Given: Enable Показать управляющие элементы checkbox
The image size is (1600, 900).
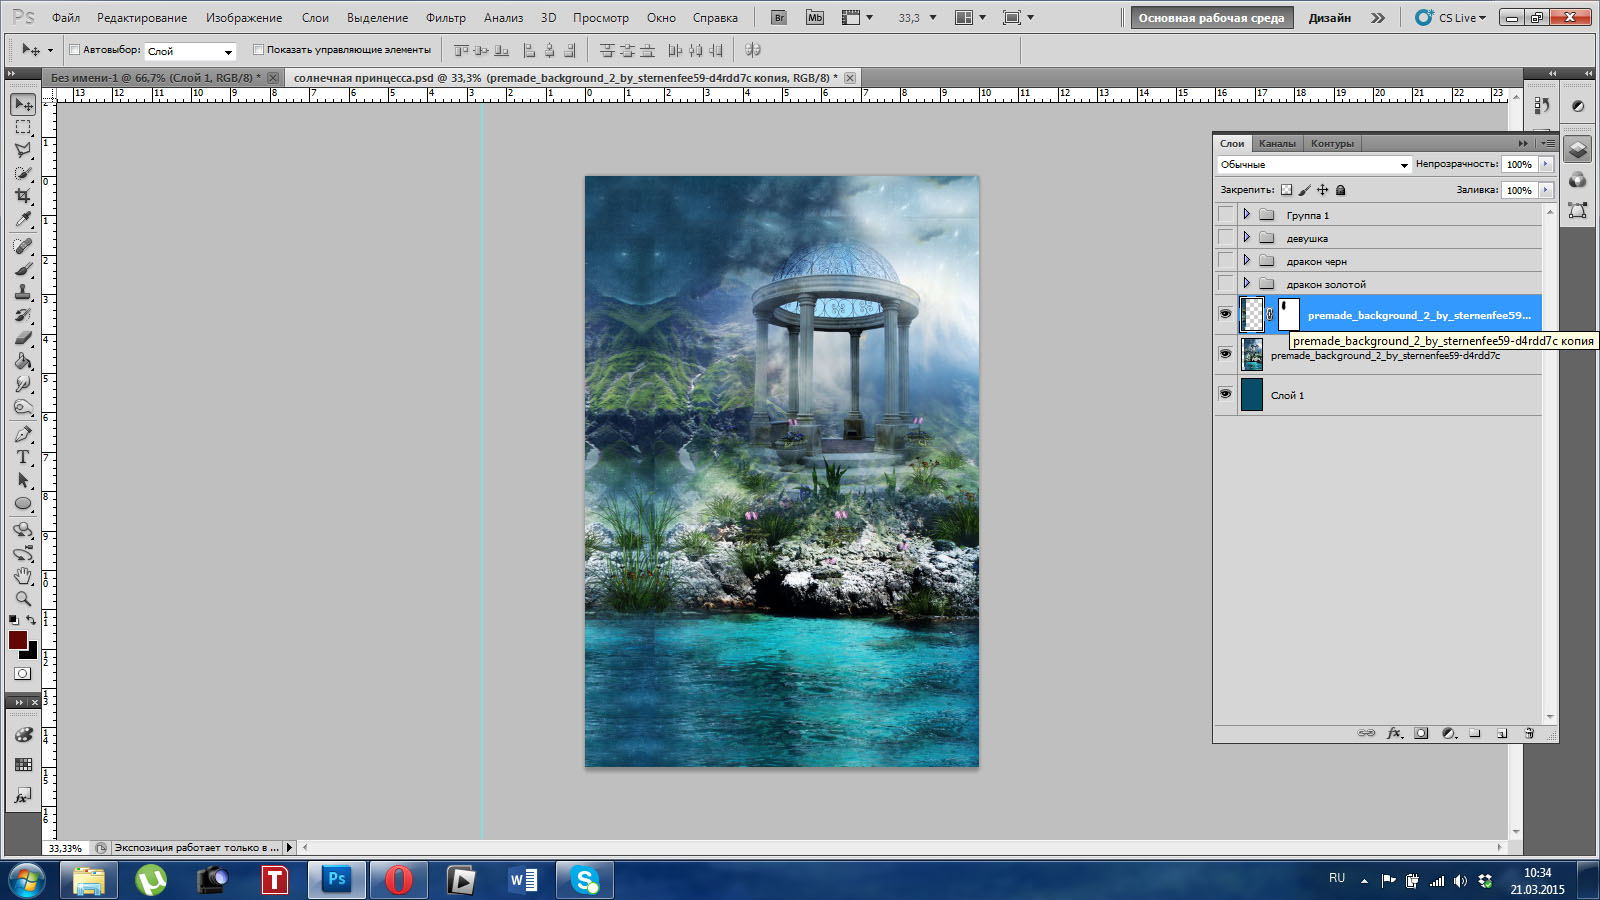Looking at the screenshot, I should point(258,49).
